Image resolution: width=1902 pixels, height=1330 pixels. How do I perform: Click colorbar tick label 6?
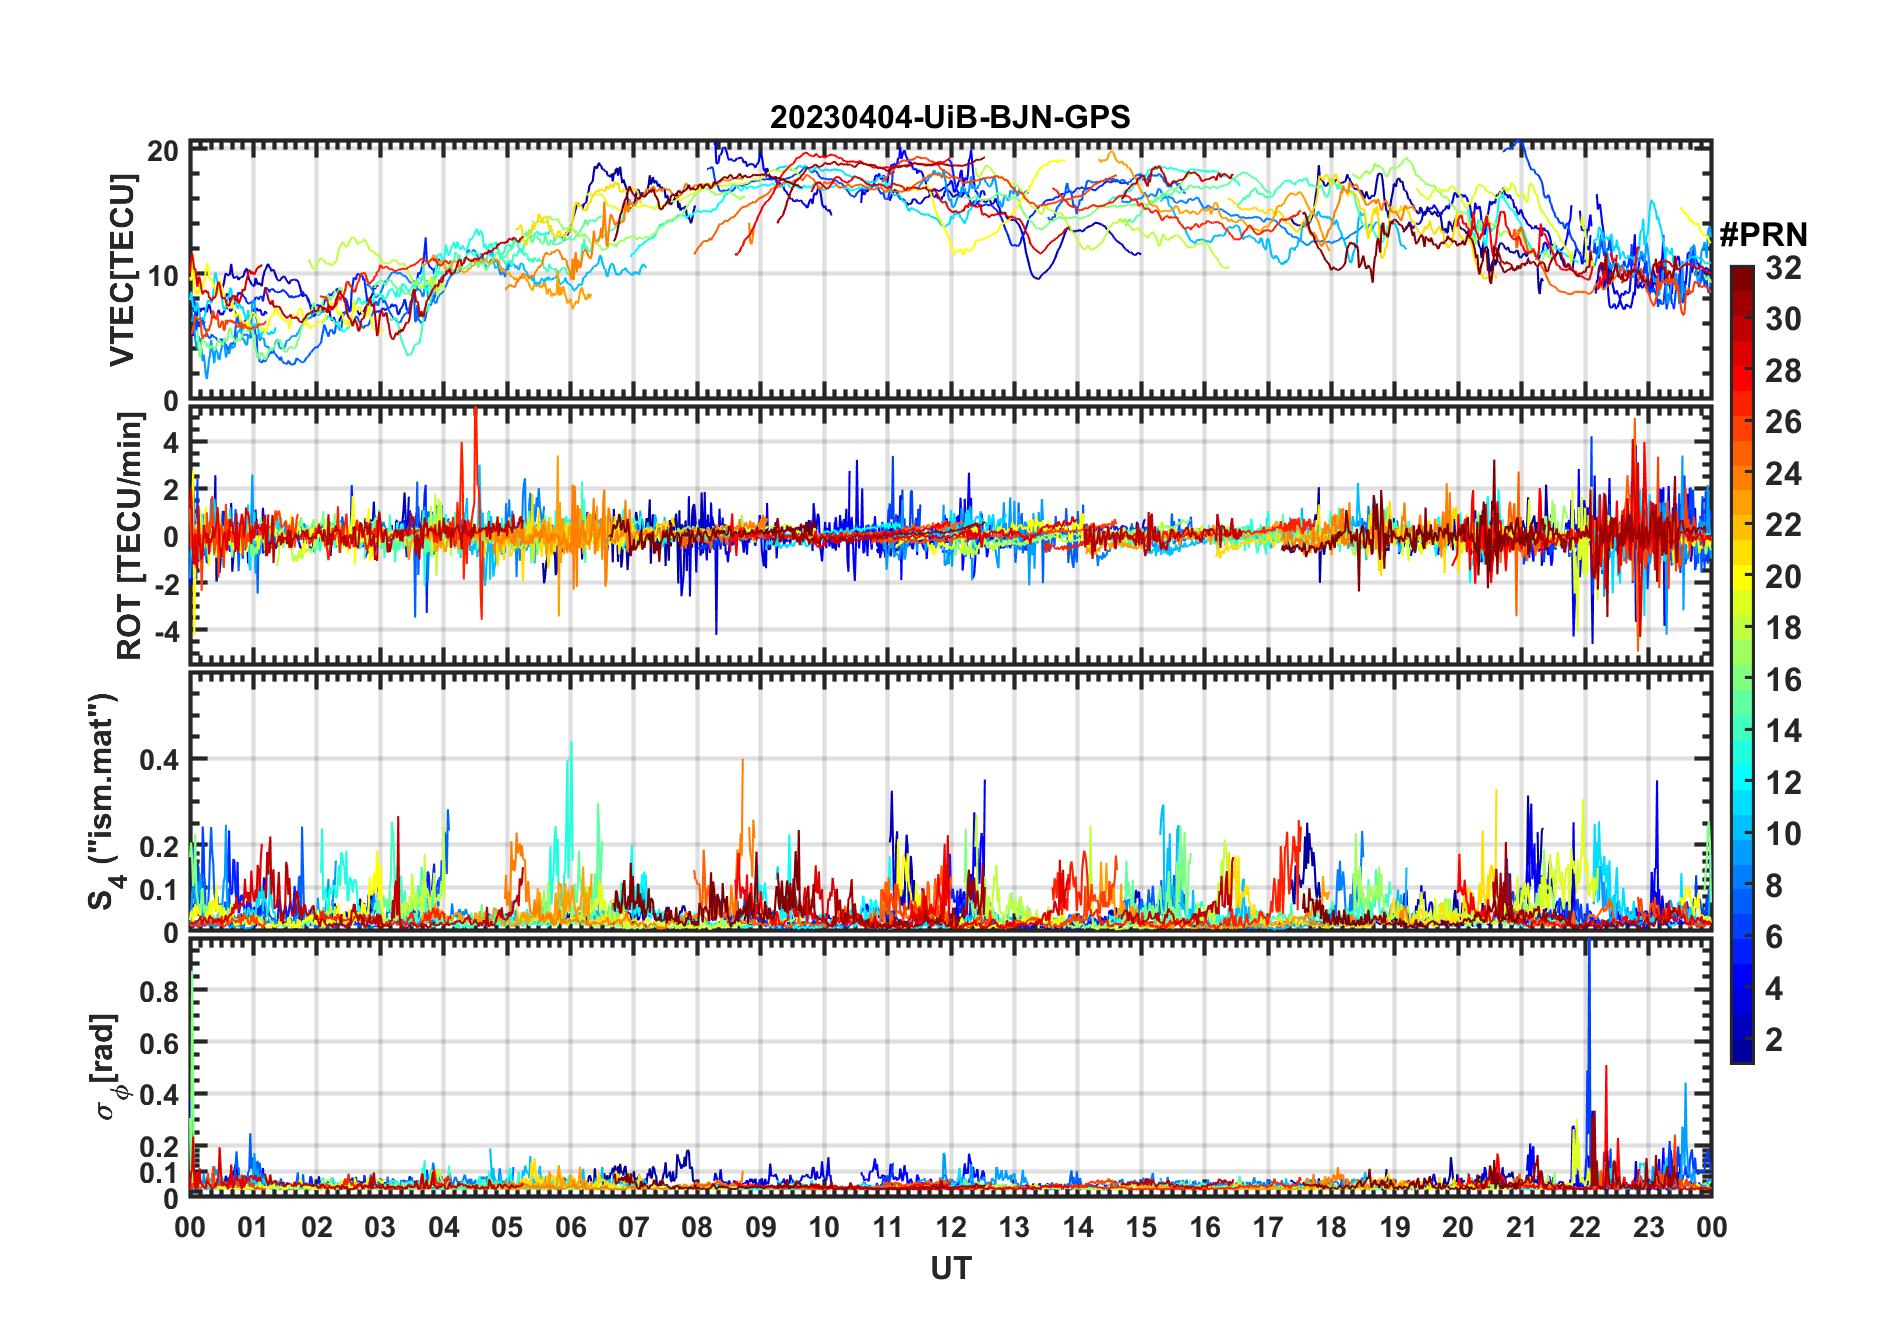tap(1774, 937)
